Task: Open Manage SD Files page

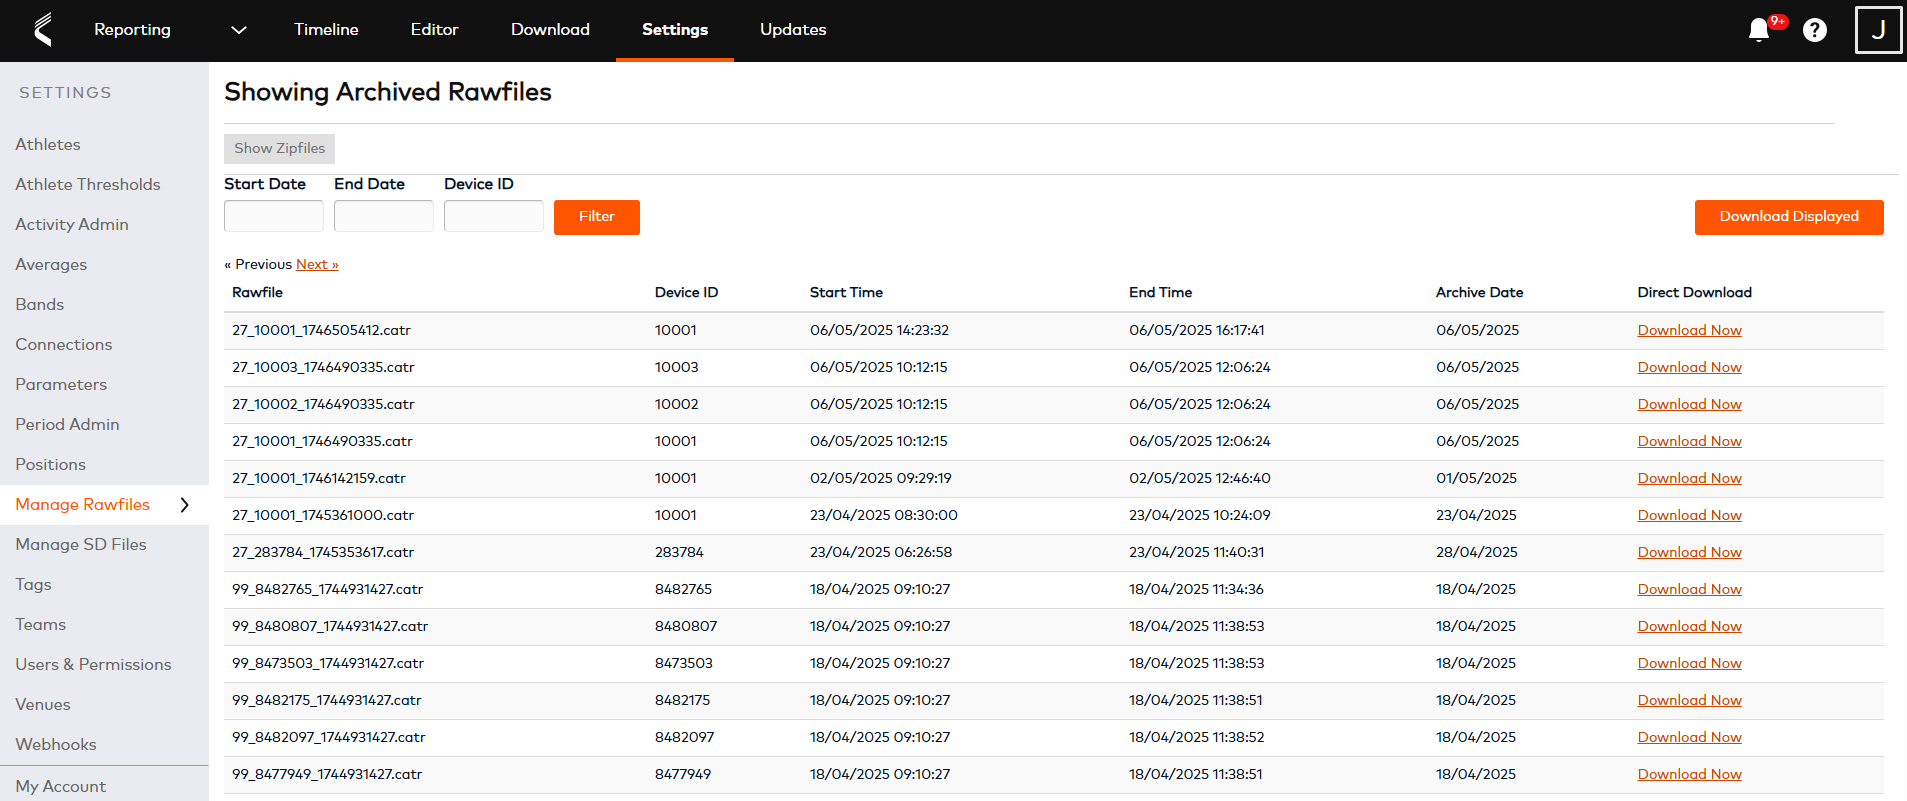Action: tap(81, 545)
